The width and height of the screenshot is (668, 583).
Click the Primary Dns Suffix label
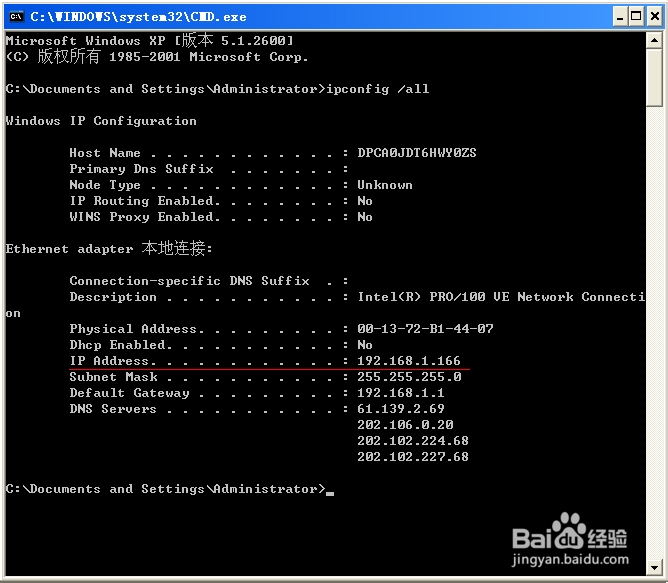point(141,169)
